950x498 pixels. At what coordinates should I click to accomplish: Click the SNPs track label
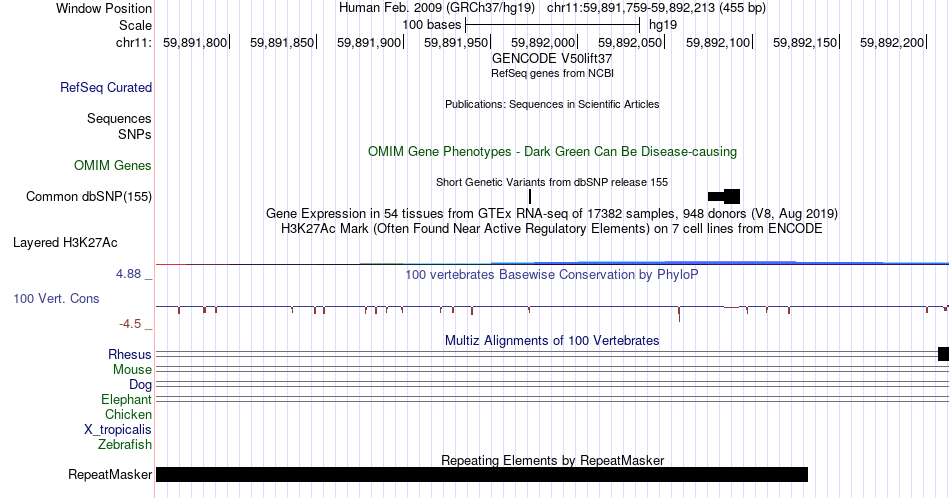[x=135, y=134]
